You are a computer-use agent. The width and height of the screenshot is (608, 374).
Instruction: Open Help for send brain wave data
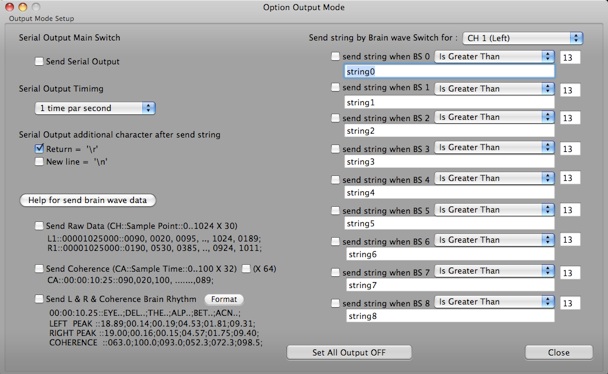(x=88, y=200)
